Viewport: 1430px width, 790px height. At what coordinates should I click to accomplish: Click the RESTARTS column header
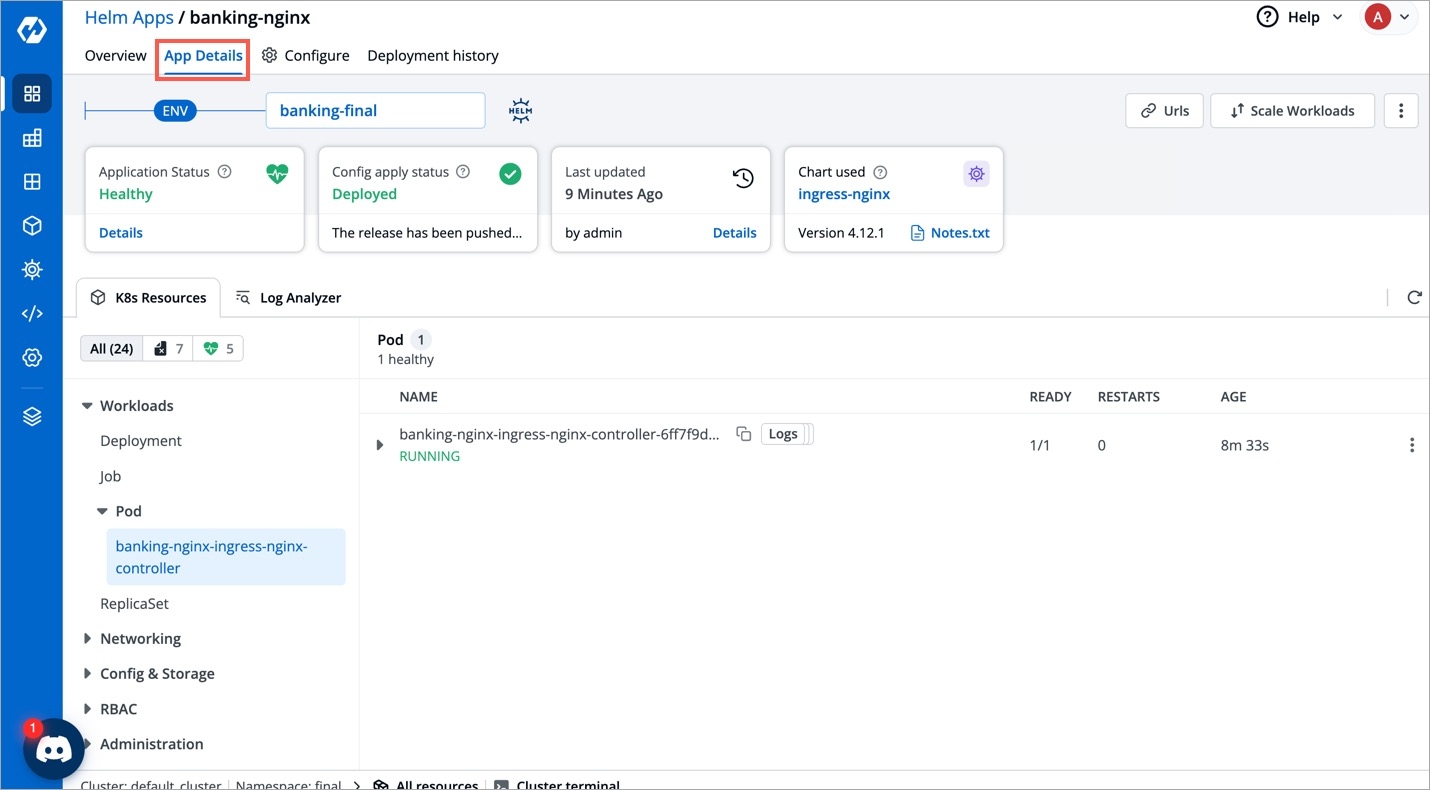coord(1128,397)
